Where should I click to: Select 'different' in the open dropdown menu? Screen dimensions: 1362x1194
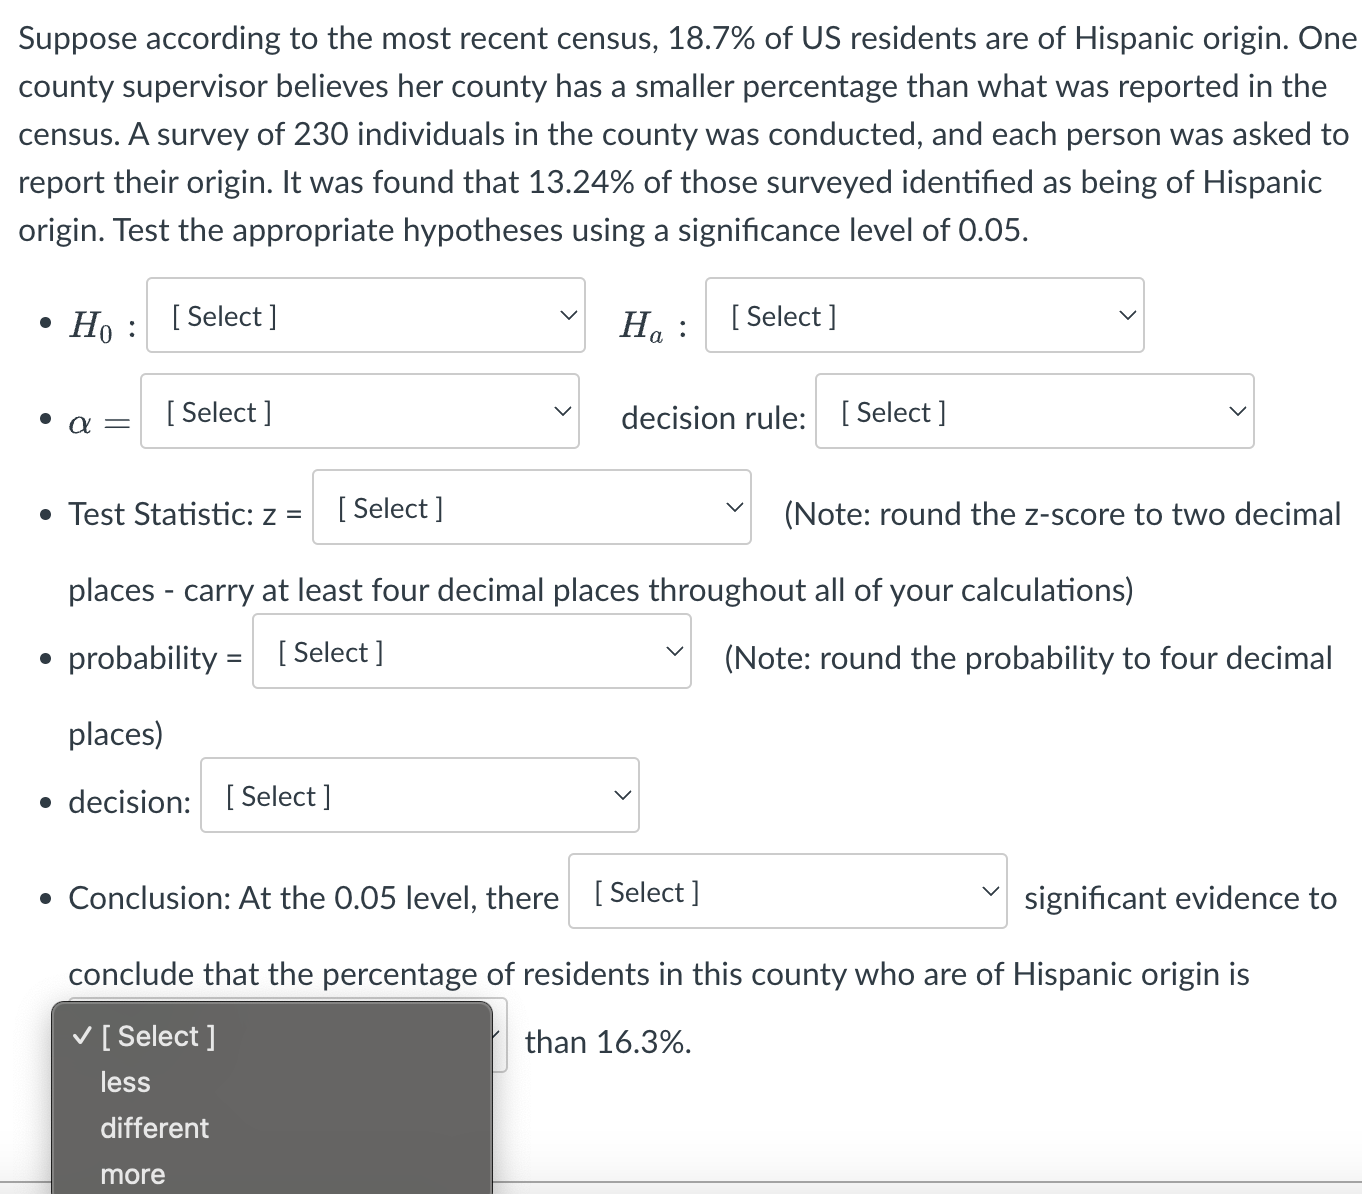click(154, 1127)
